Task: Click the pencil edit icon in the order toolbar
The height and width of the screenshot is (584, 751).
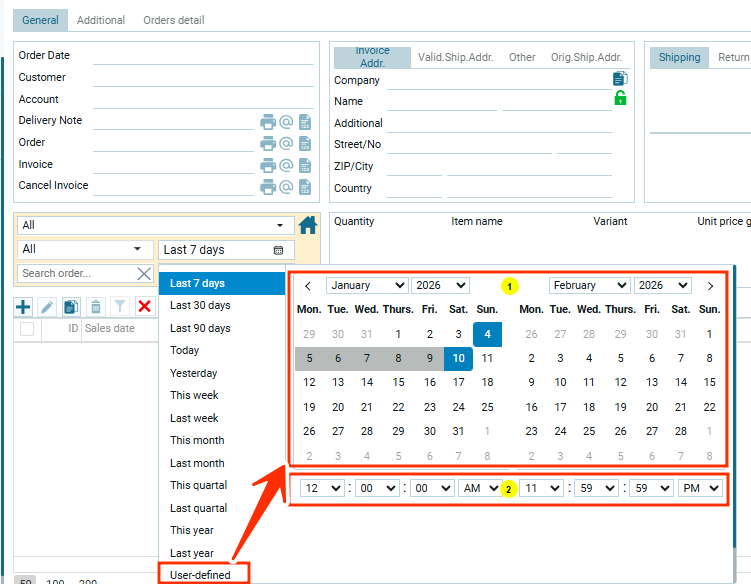Action: click(47, 306)
